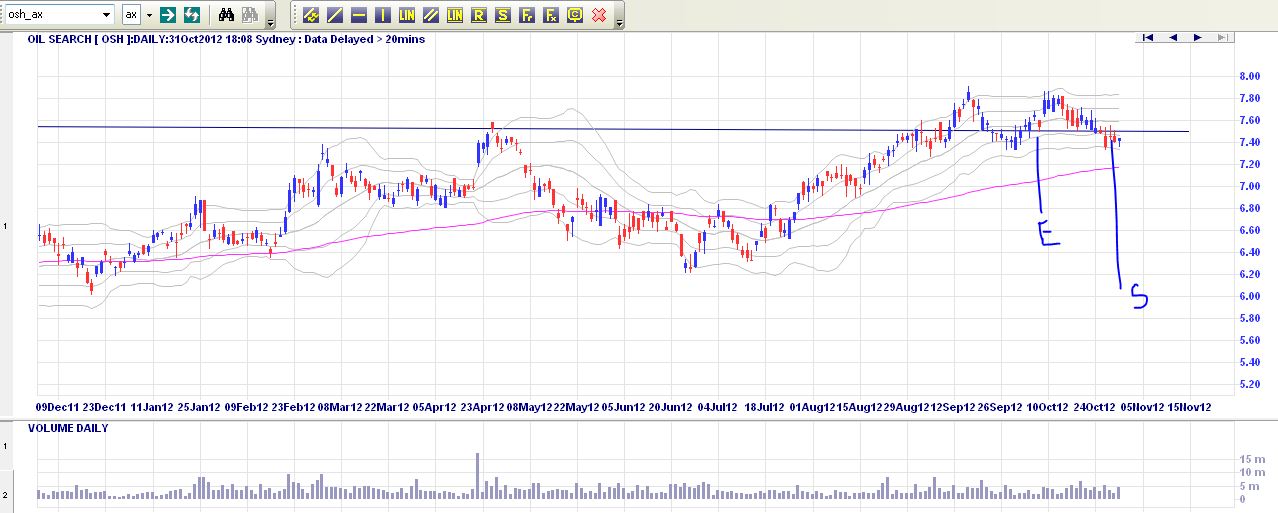Click the 5.20 price axis label
This screenshot has width=1278, height=513.
pyautogui.click(x=1249, y=384)
